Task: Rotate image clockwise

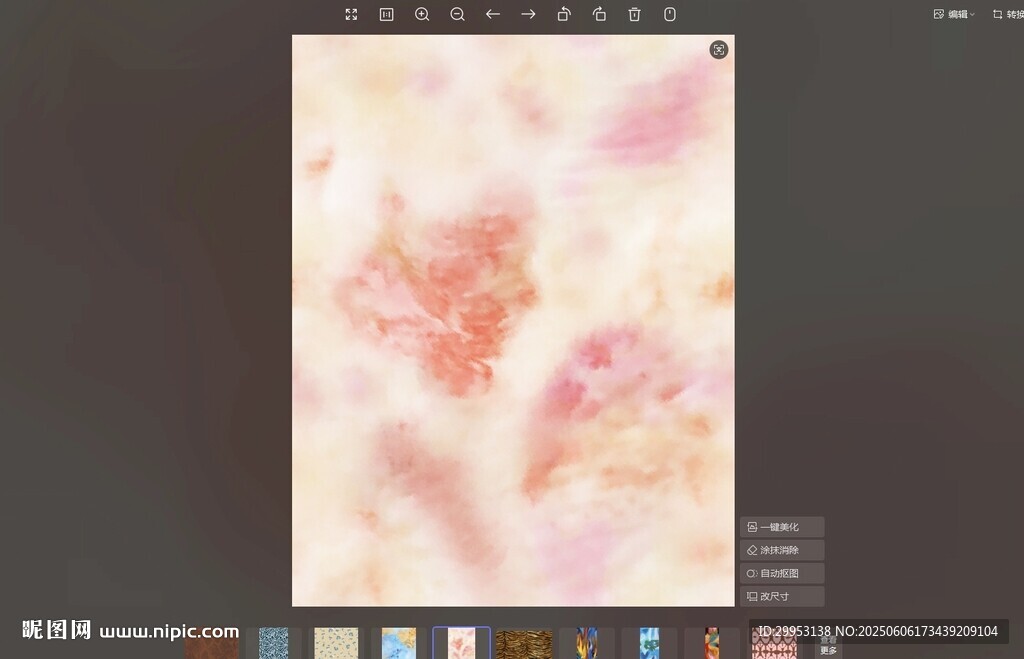Action: pos(599,14)
